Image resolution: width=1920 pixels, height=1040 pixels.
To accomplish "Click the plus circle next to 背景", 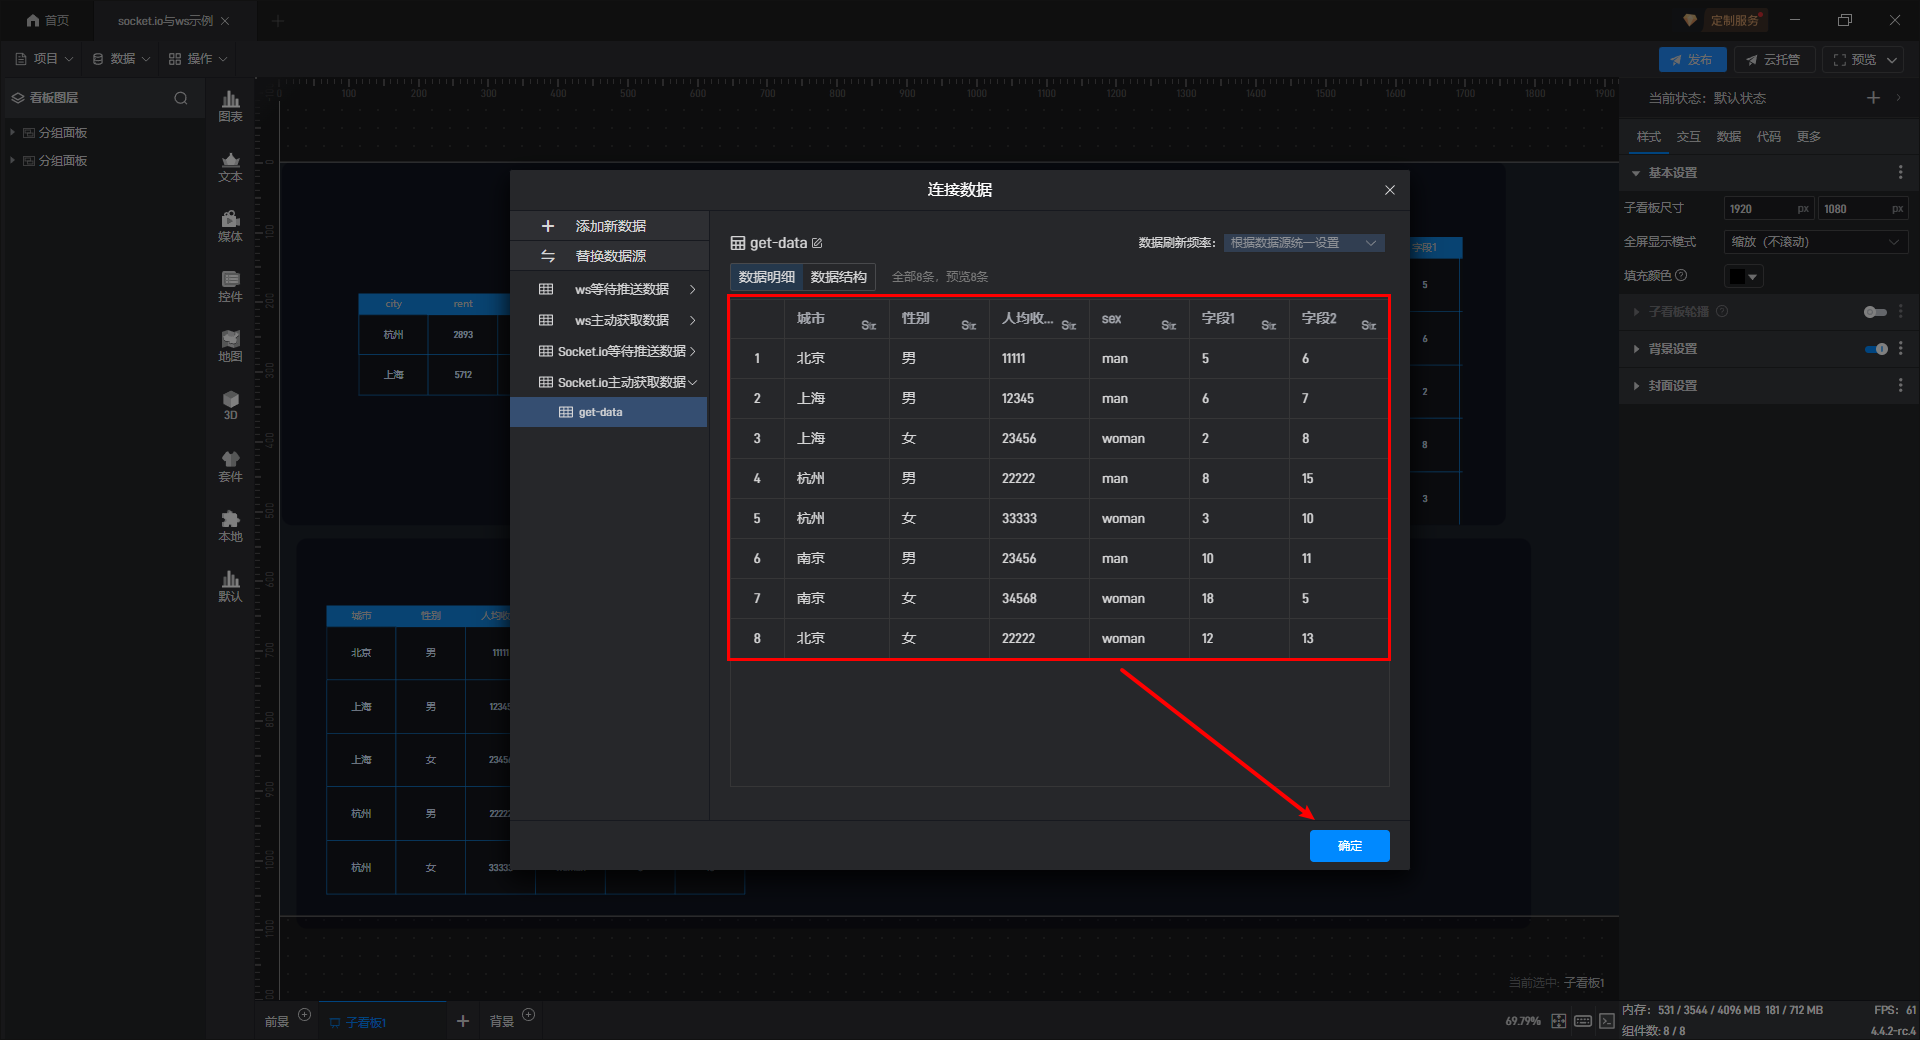I will pyautogui.click(x=529, y=1015).
